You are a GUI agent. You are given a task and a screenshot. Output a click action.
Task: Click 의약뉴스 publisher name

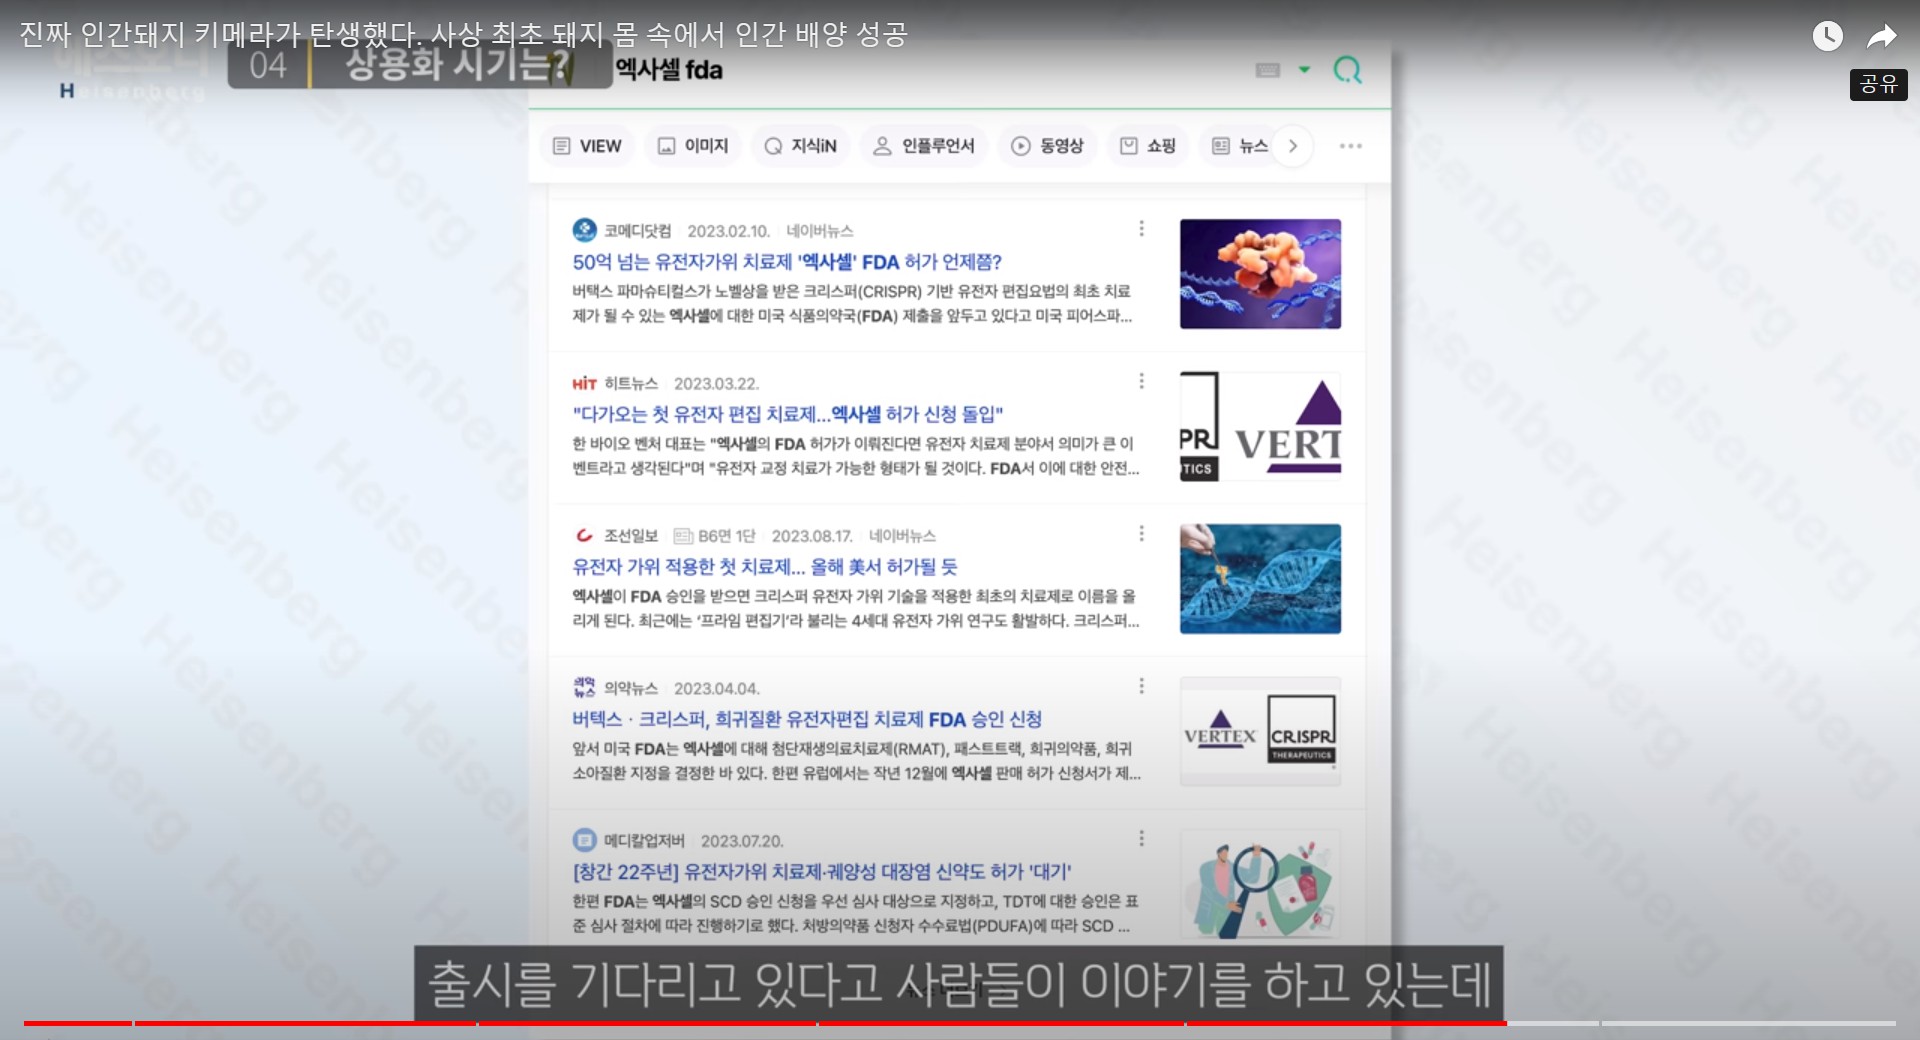pyautogui.click(x=631, y=688)
